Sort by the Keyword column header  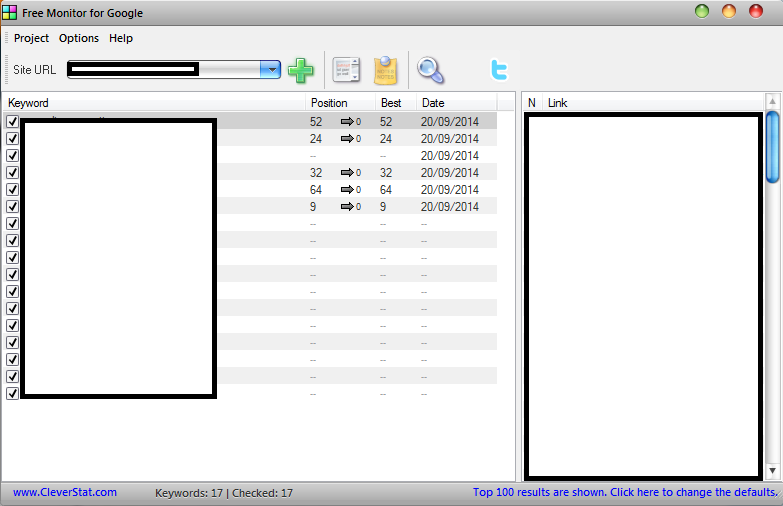click(155, 103)
